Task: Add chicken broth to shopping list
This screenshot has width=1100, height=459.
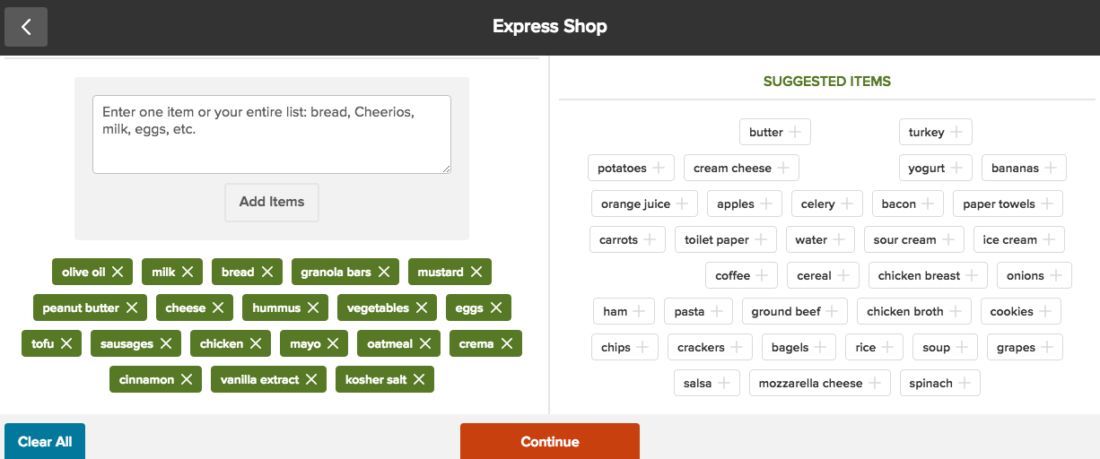Action: tap(957, 311)
